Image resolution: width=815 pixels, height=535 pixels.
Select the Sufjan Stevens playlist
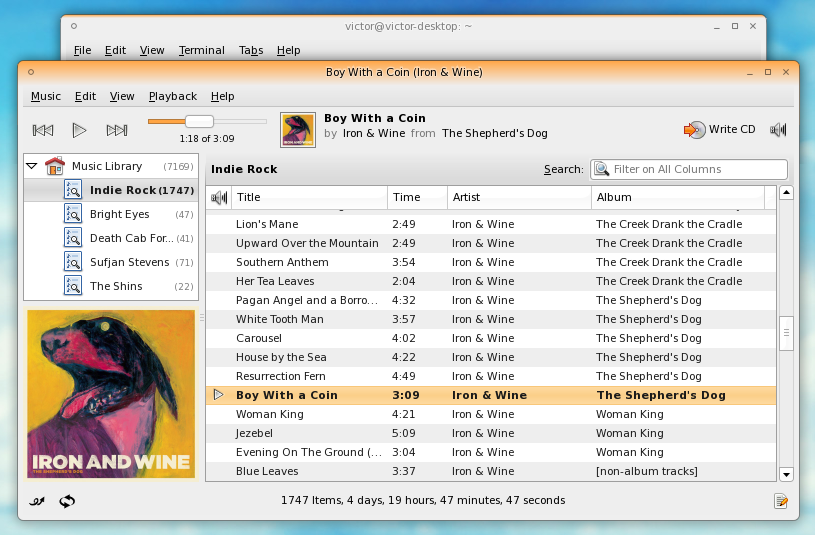click(x=111, y=262)
